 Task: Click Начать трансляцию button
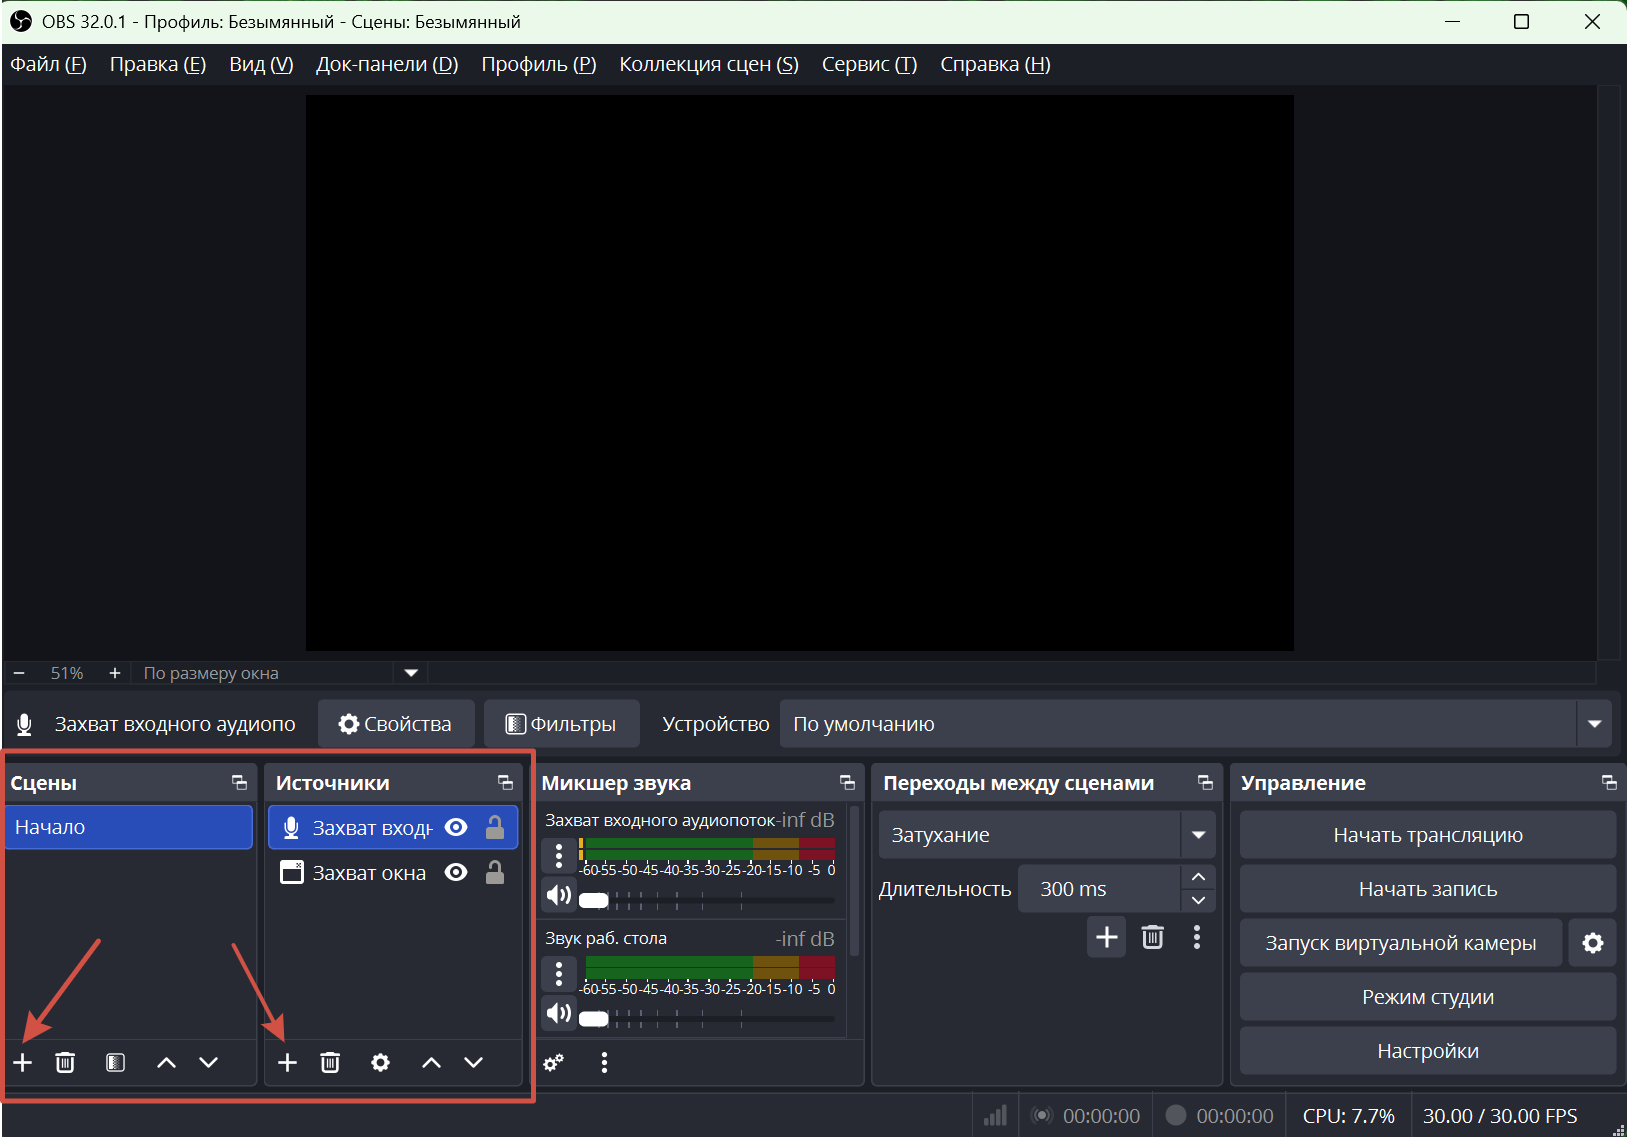point(1427,835)
